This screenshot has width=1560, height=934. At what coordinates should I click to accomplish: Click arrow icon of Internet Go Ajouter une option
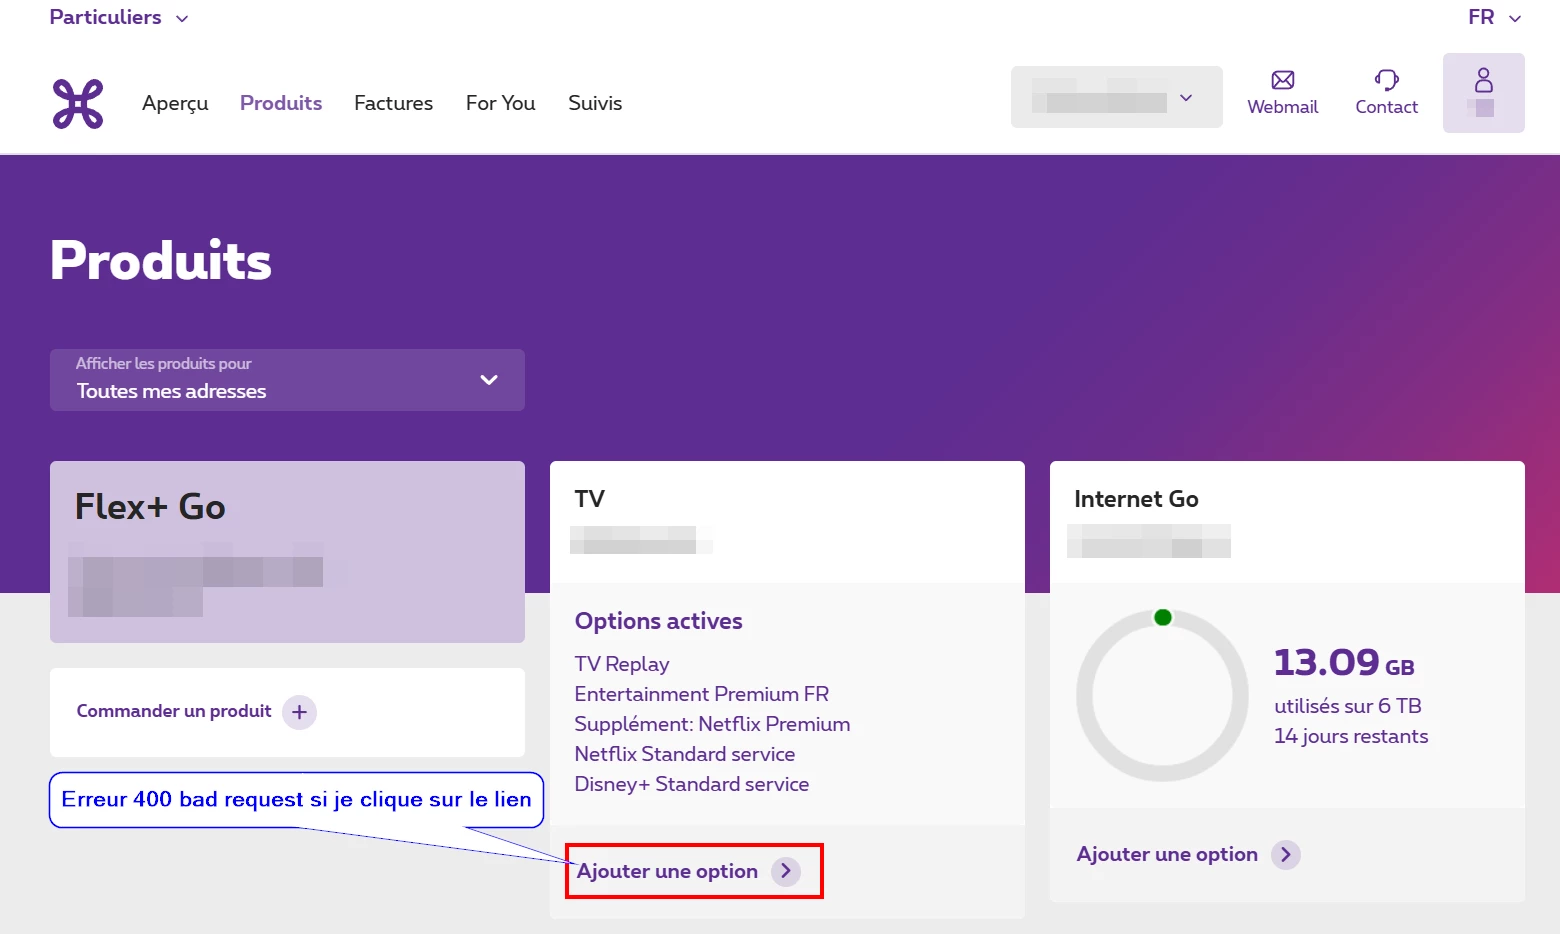[x=1286, y=854]
